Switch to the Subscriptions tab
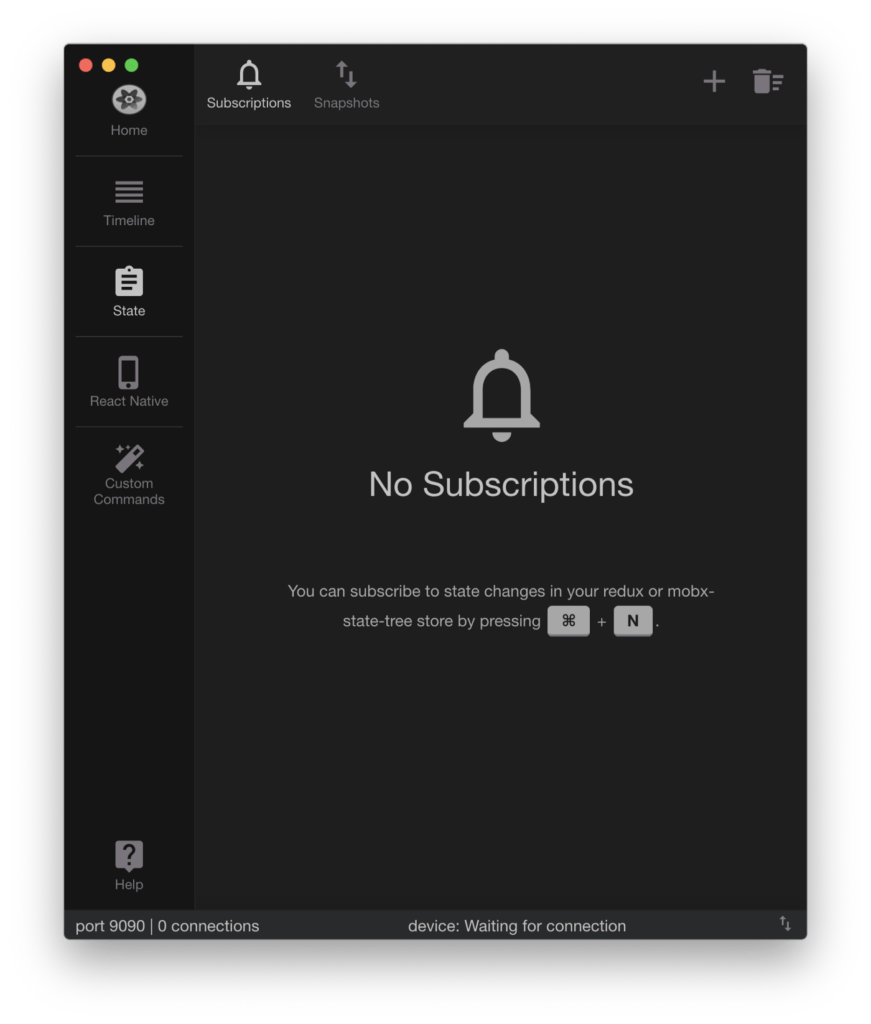 [x=249, y=85]
